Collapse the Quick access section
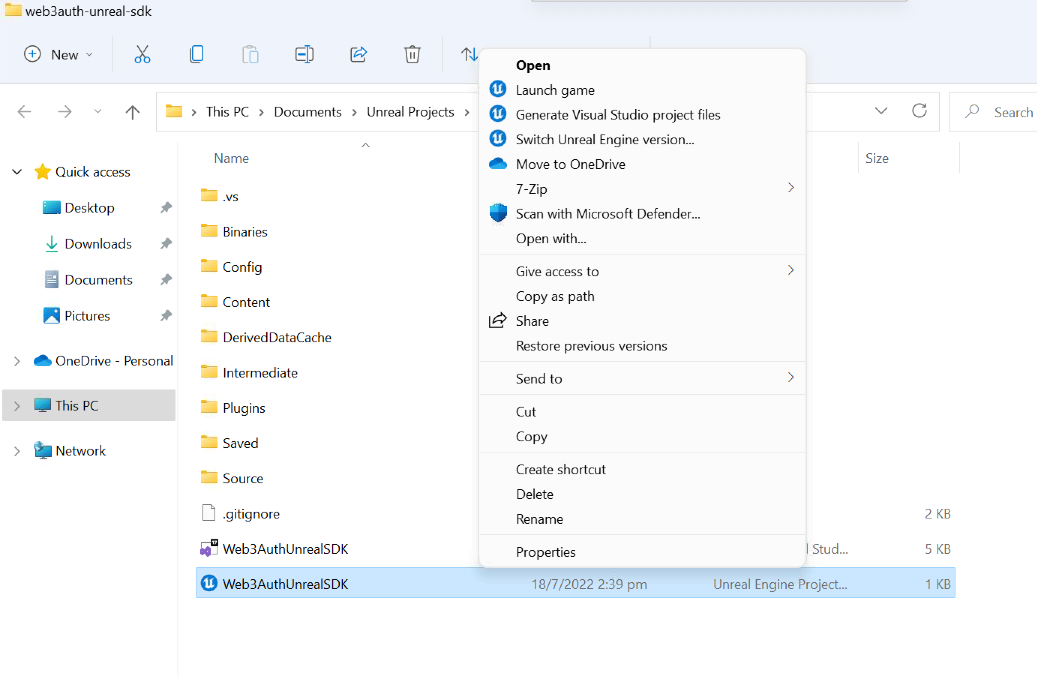The image size is (1037, 676). 16,171
